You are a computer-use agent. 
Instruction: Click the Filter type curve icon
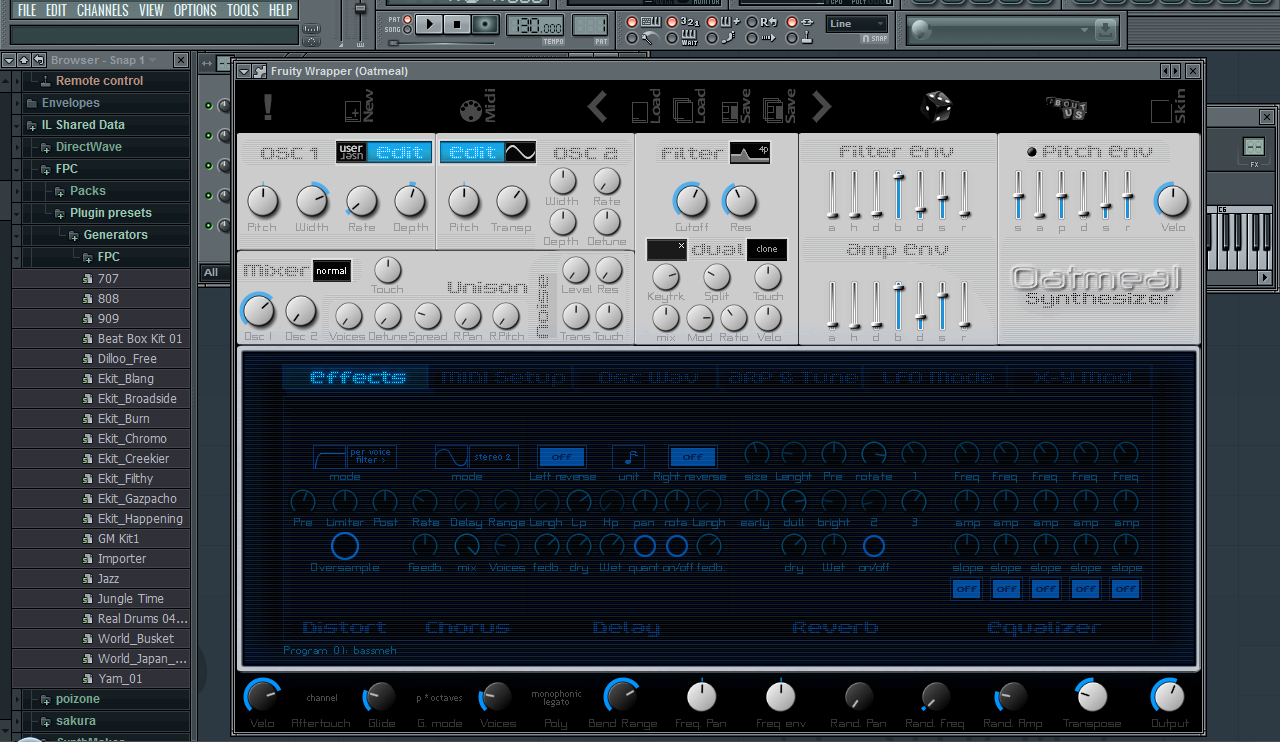(x=750, y=153)
